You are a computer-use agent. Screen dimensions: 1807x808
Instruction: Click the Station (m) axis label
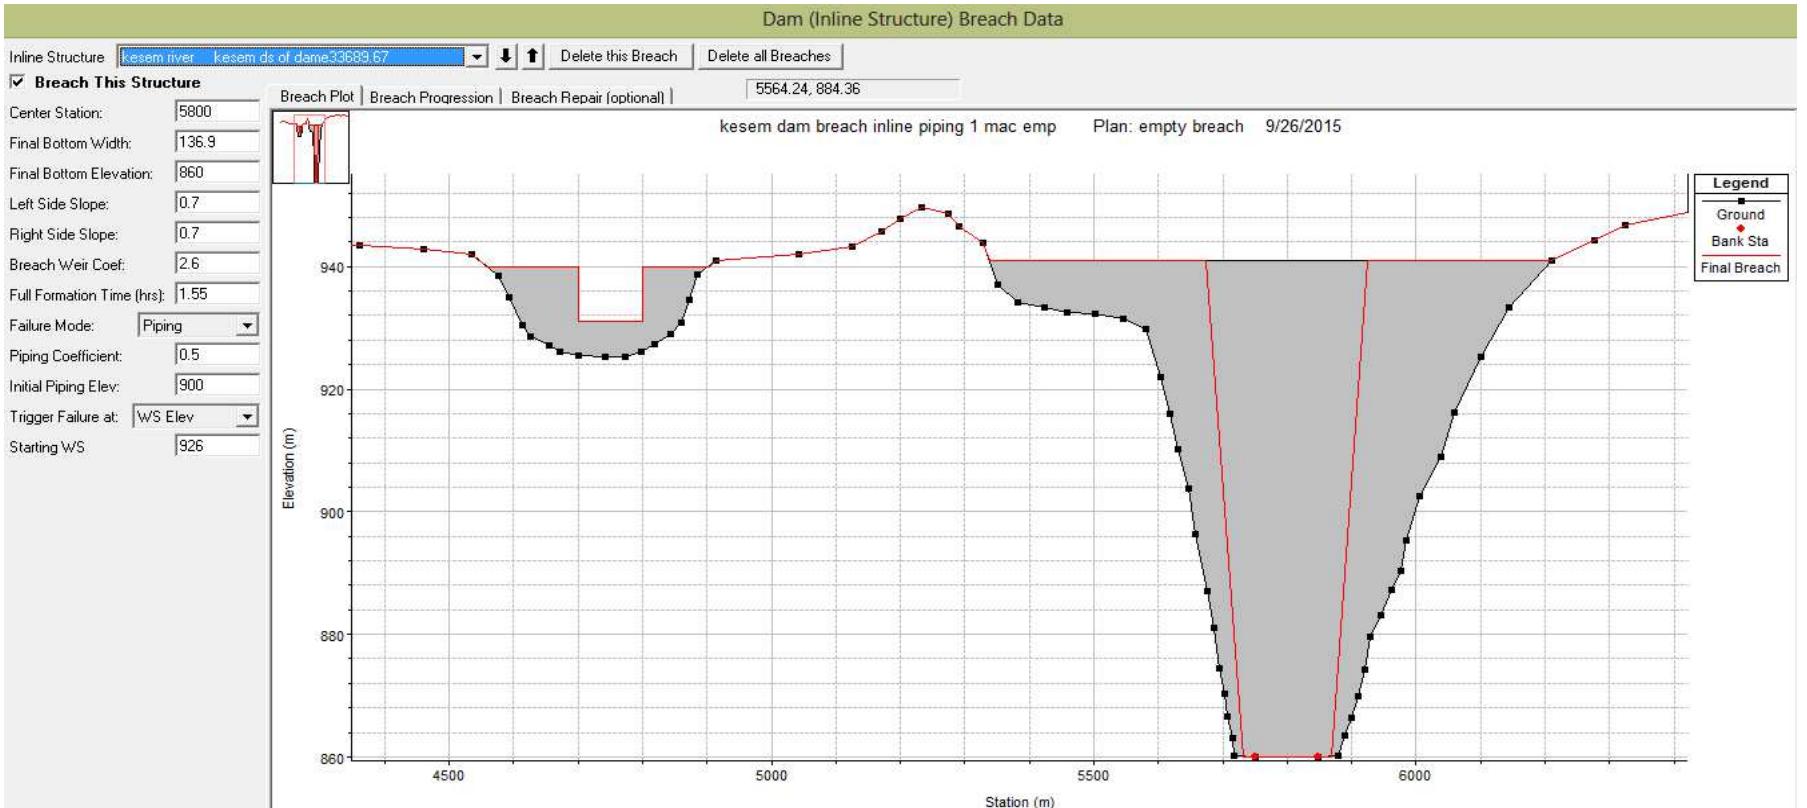pyautogui.click(x=1019, y=801)
